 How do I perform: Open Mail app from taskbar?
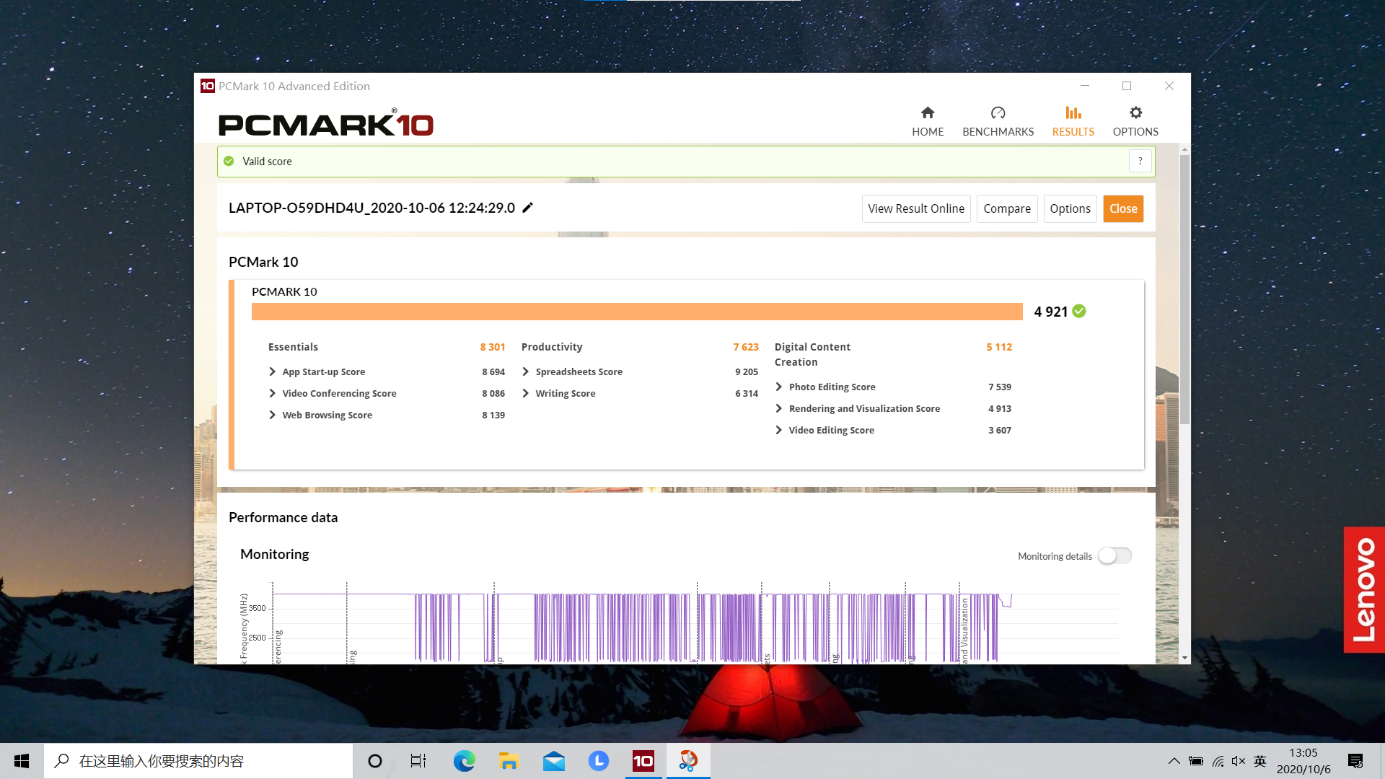pyautogui.click(x=553, y=761)
